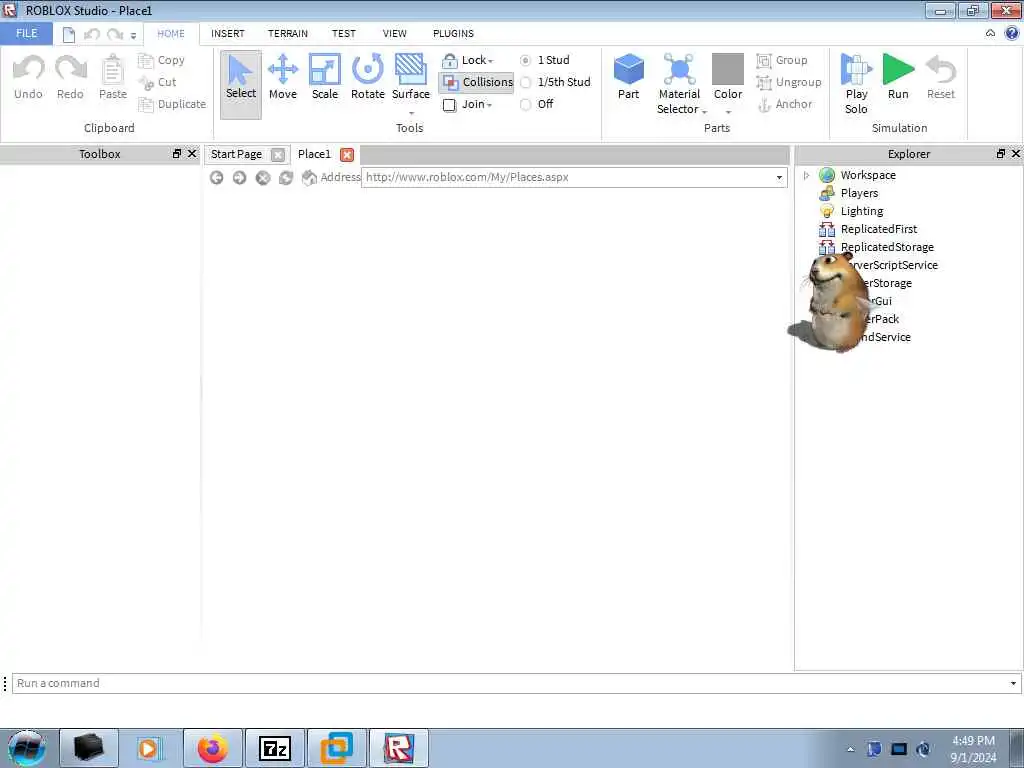
Task: Go forward in the browser pane
Action: tap(240, 178)
